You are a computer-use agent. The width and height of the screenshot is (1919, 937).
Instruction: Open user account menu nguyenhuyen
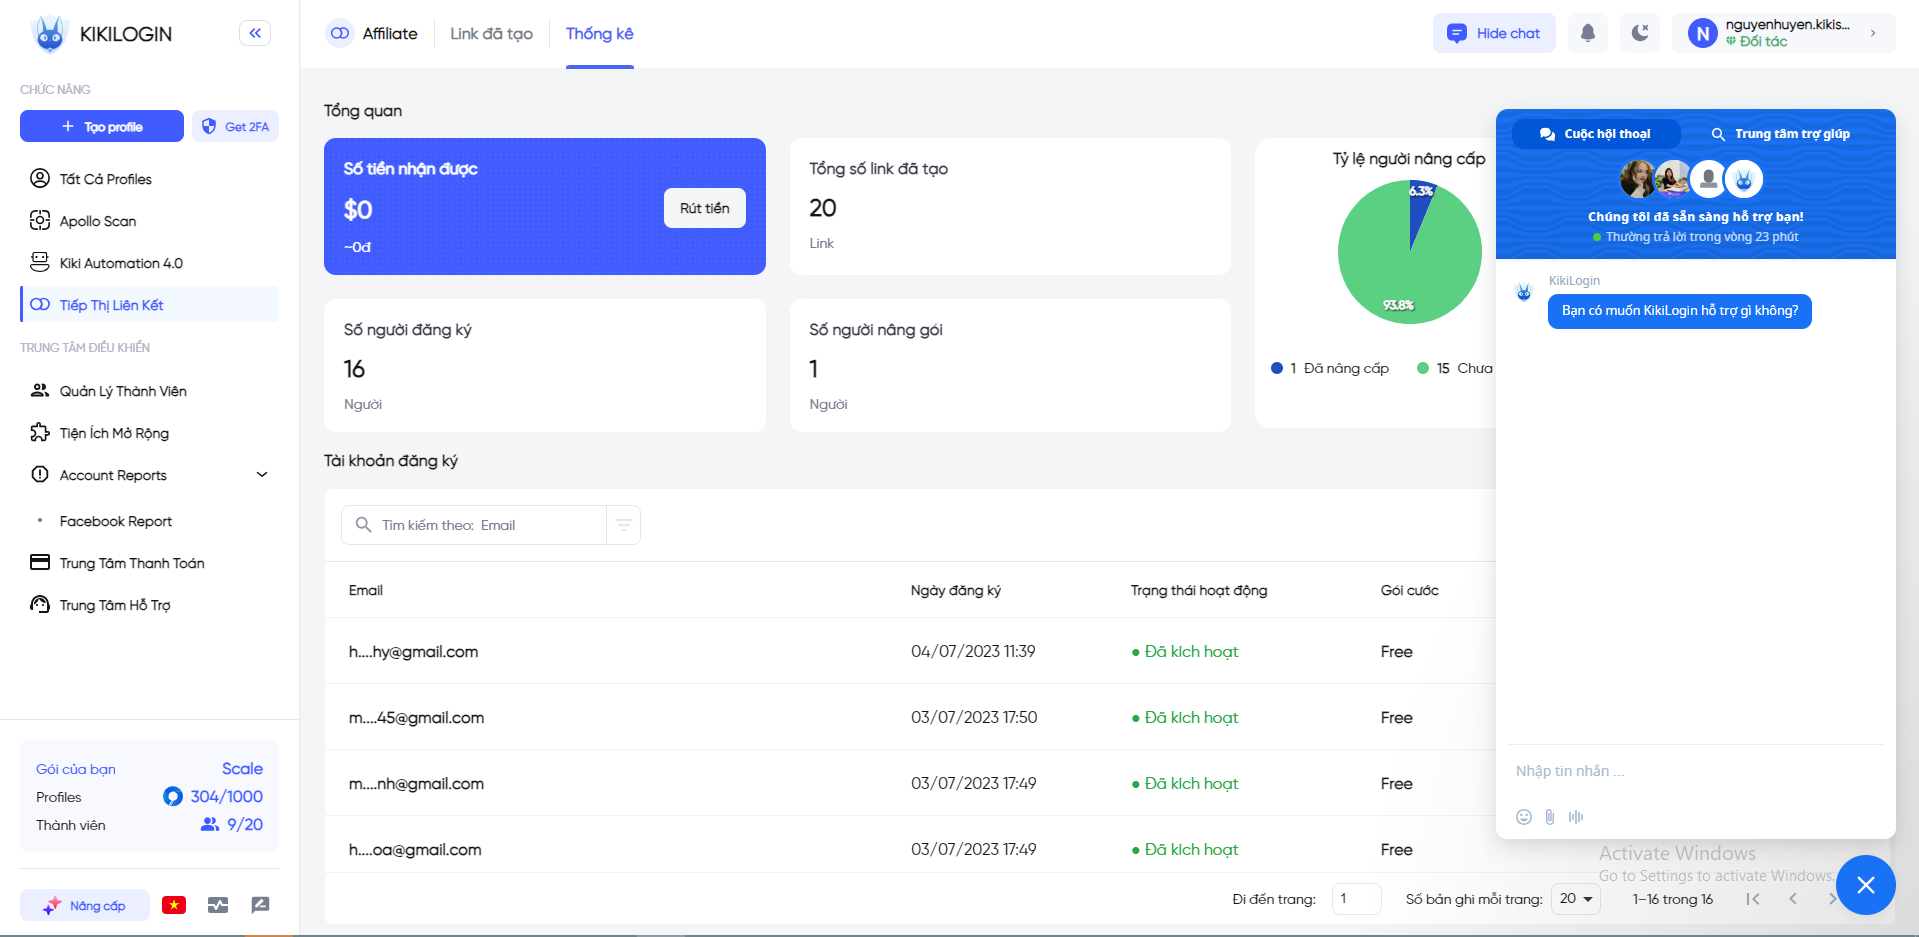point(1783,33)
